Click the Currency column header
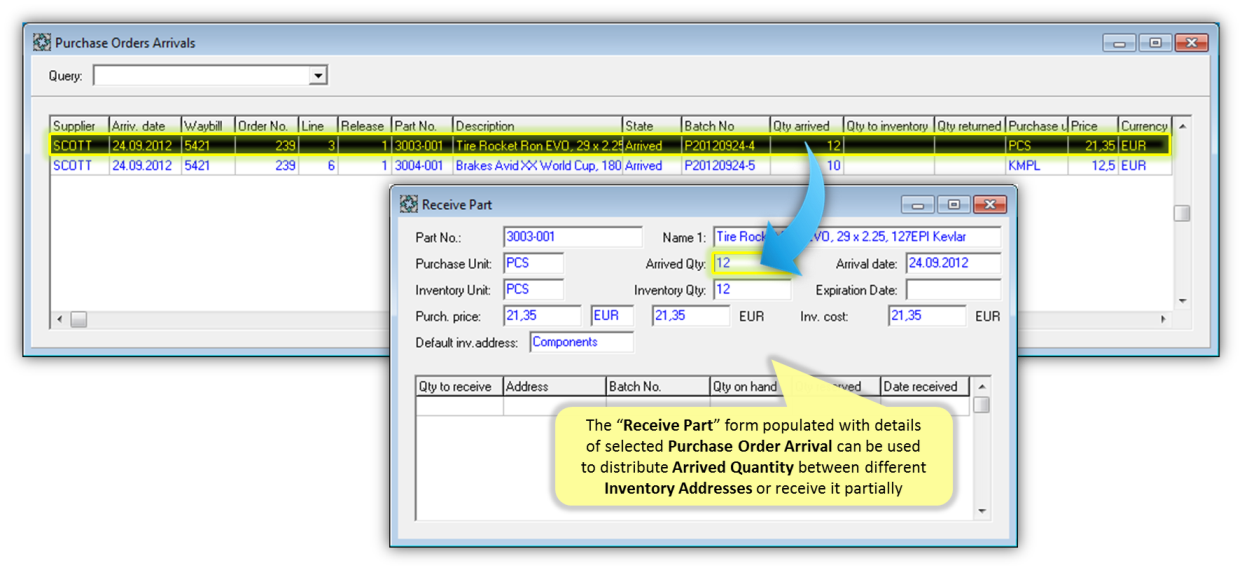 point(1144,126)
